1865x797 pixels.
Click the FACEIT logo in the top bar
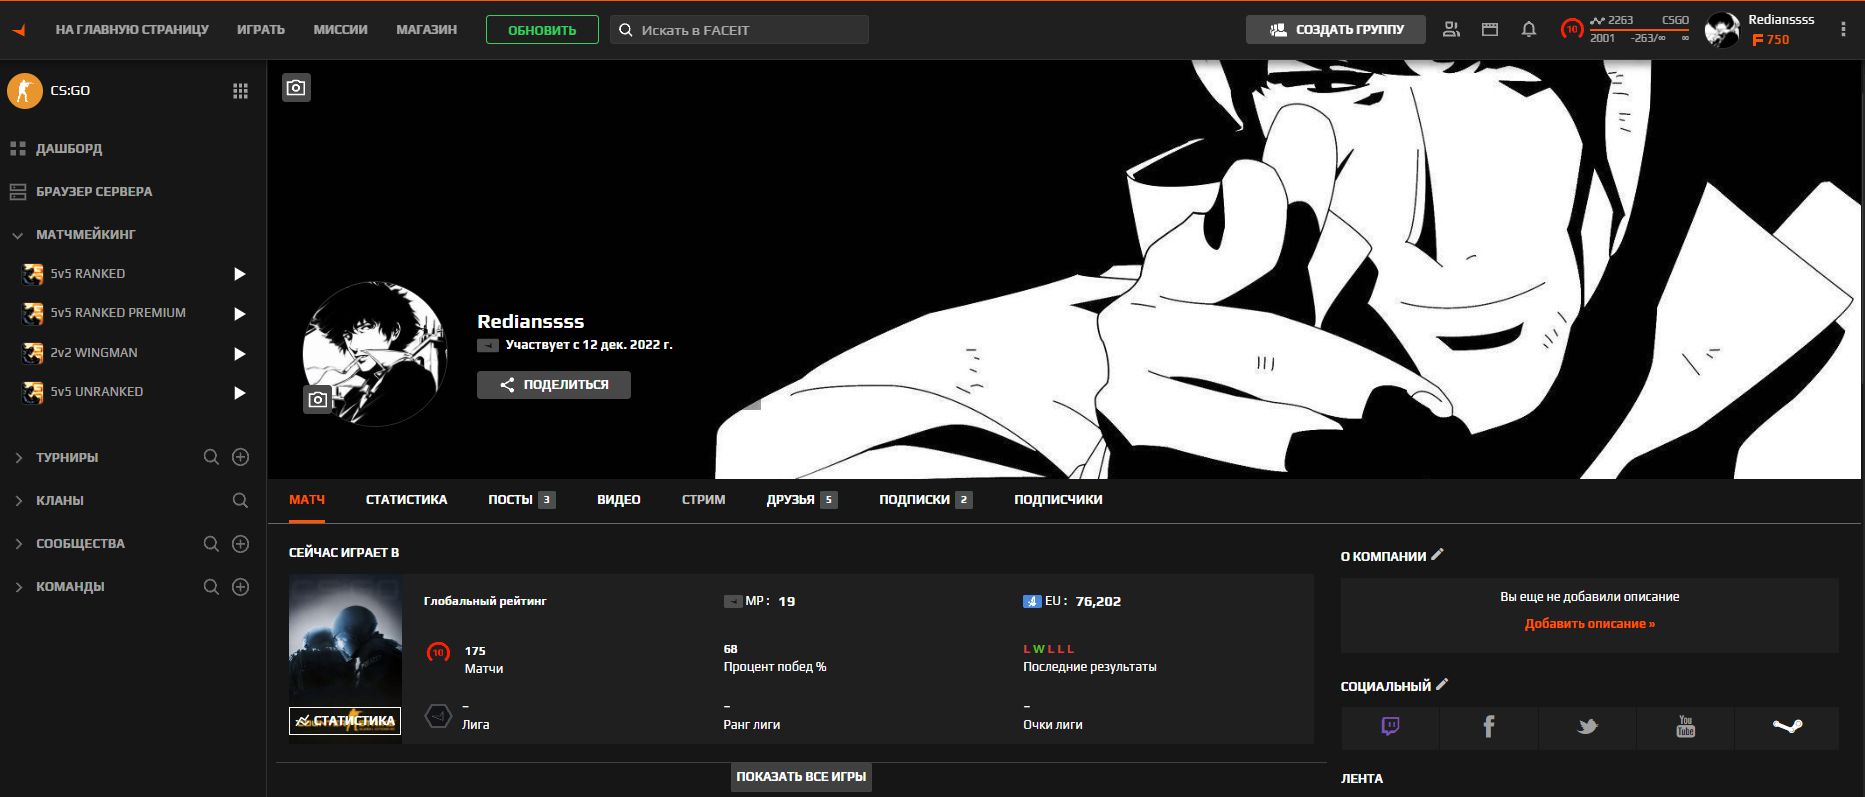click(x=19, y=30)
